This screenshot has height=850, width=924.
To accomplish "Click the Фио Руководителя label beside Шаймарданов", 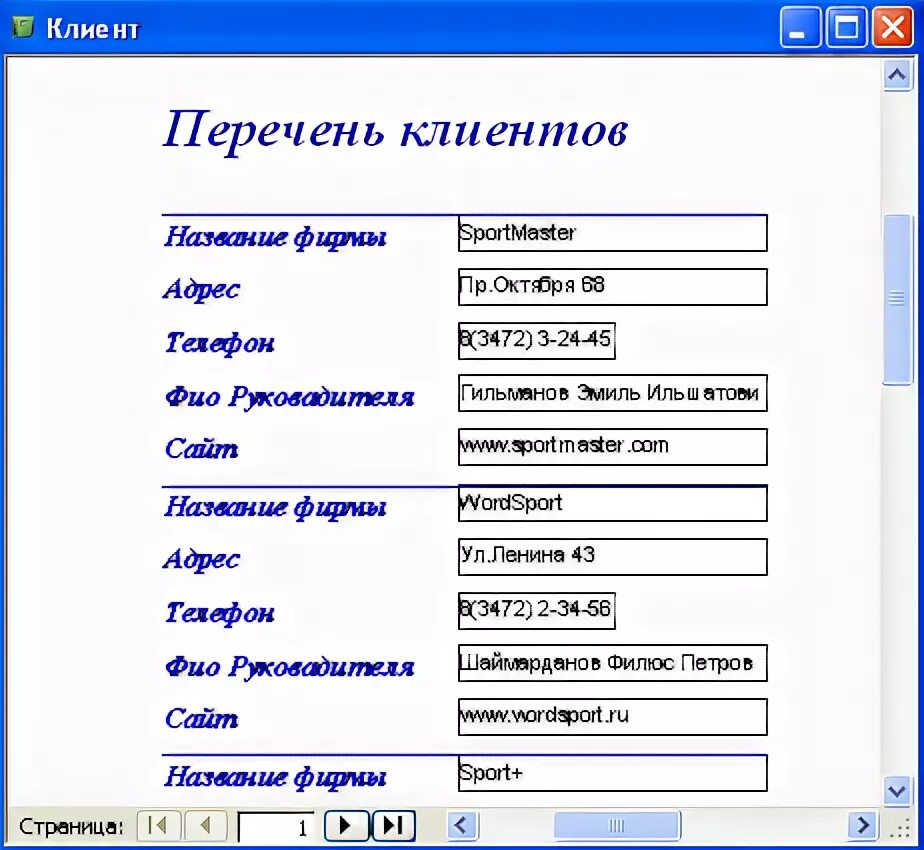I will click(289, 667).
